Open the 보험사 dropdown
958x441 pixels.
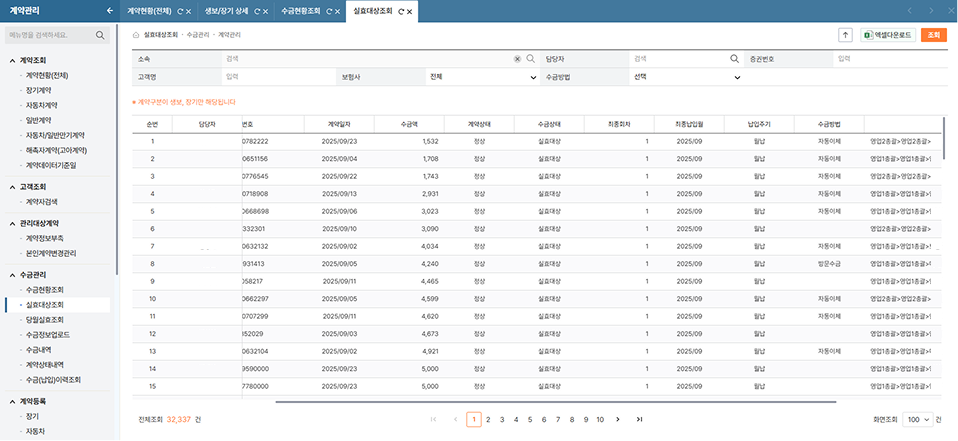(482, 76)
